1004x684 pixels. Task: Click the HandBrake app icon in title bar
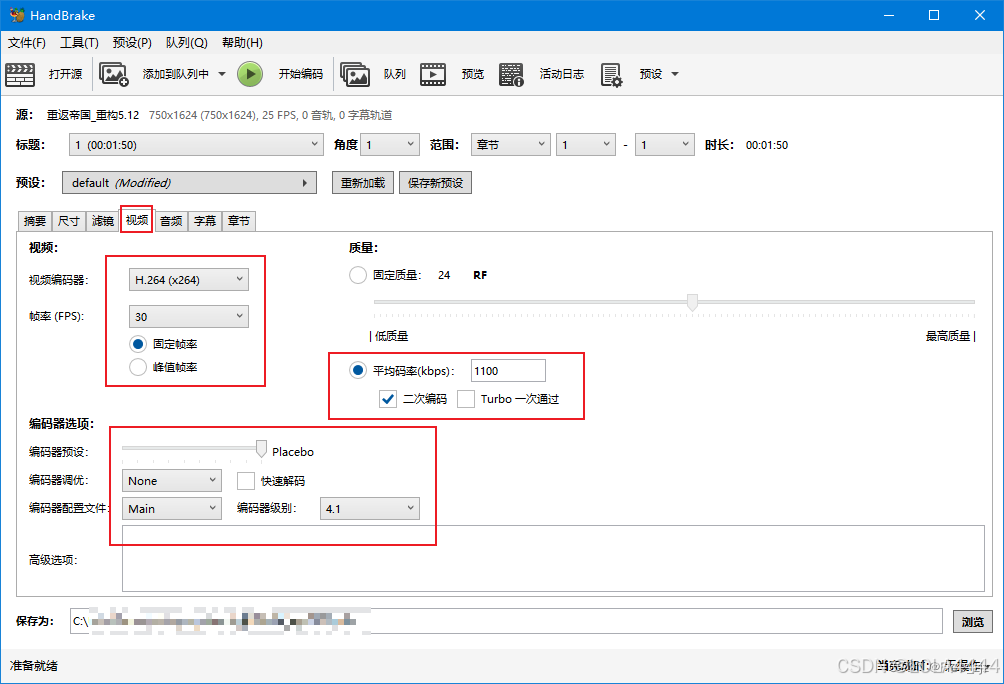[x=17, y=15]
